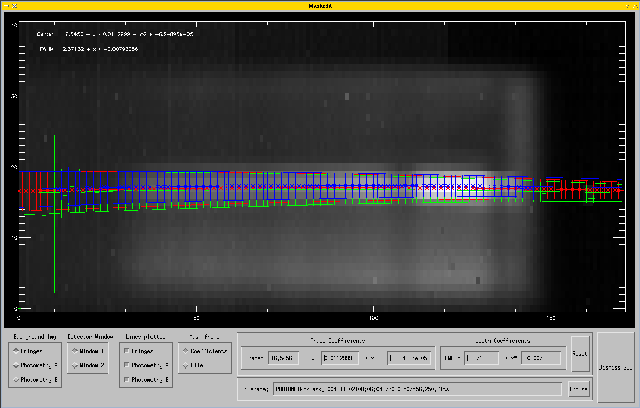Click the width x coefficient field
The height and width of the screenshot is (408, 640).
click(x=541, y=358)
